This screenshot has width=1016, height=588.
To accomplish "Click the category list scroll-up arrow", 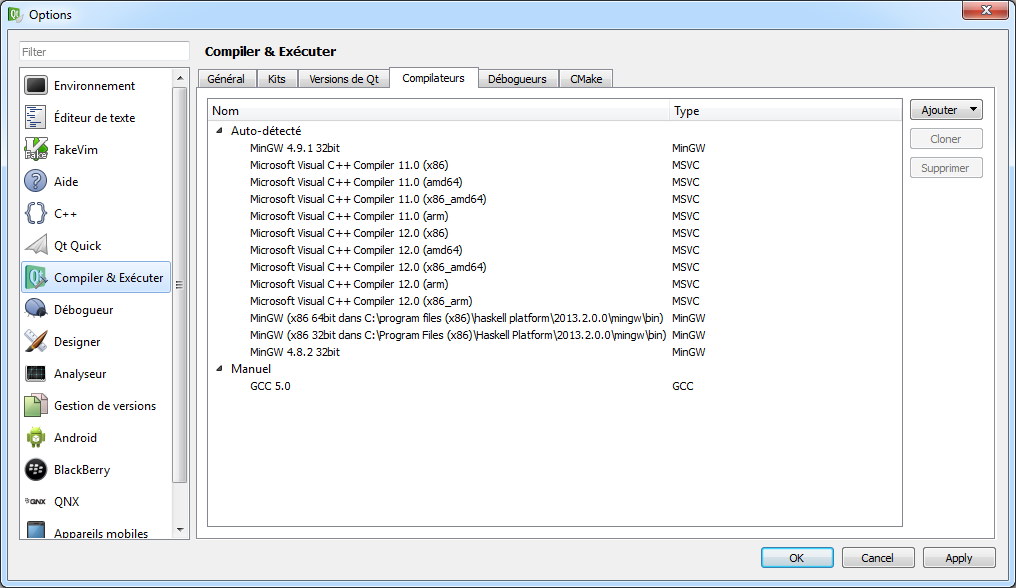I will click(180, 78).
